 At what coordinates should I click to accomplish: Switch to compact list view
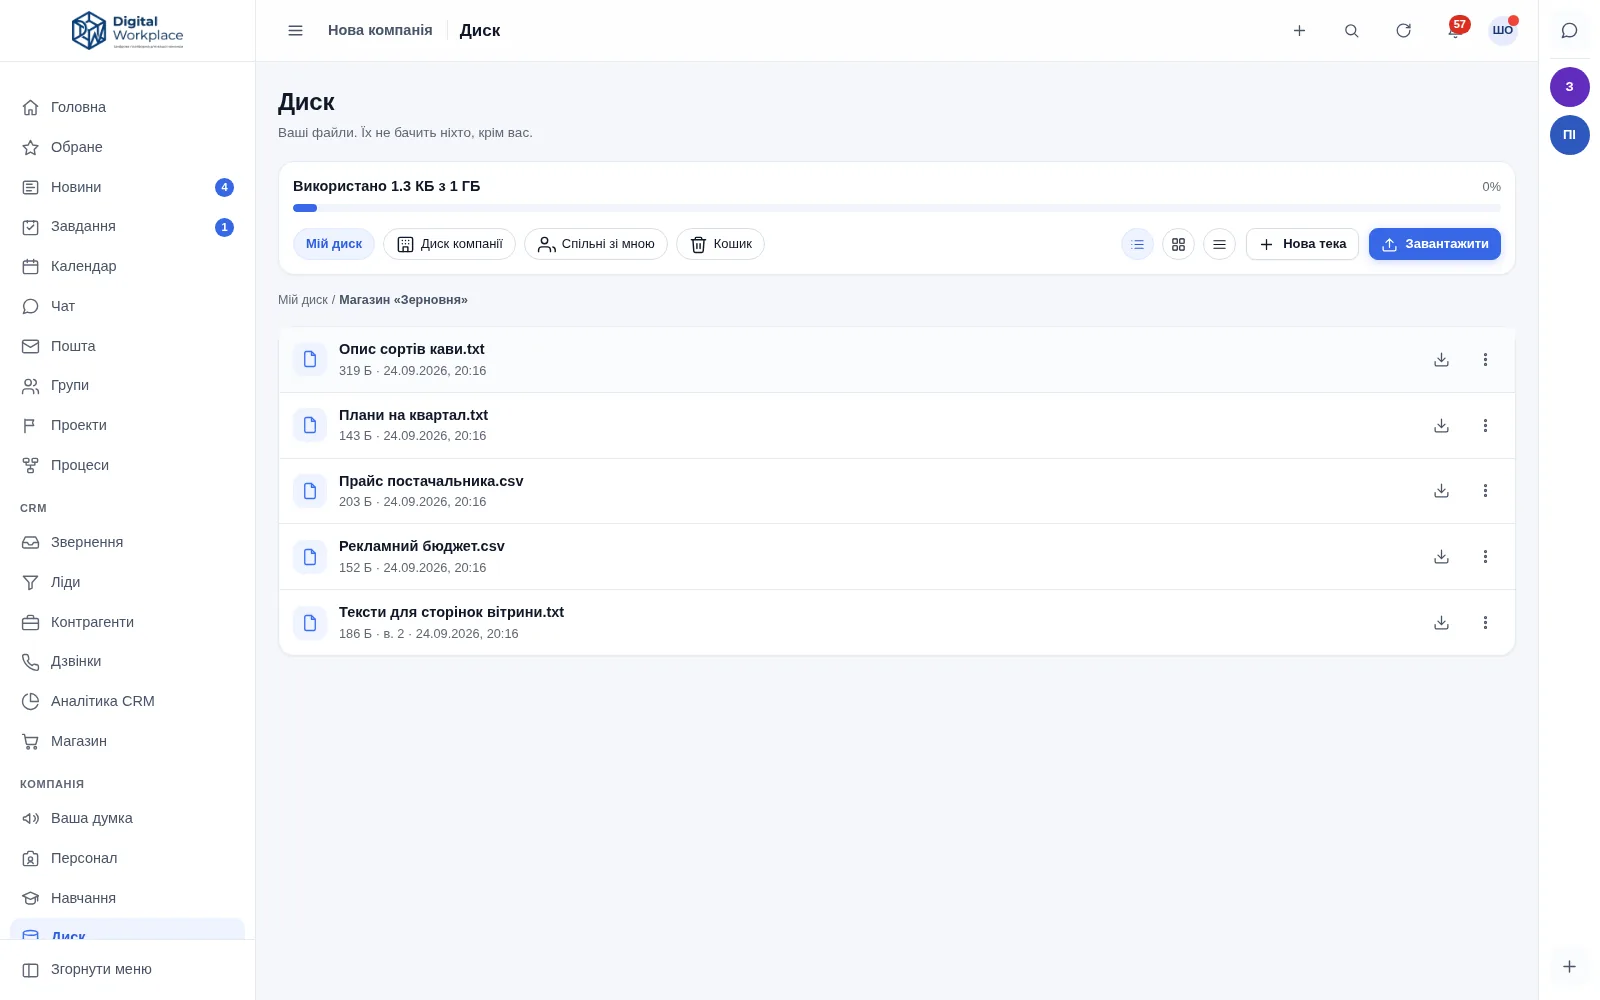[x=1219, y=244]
